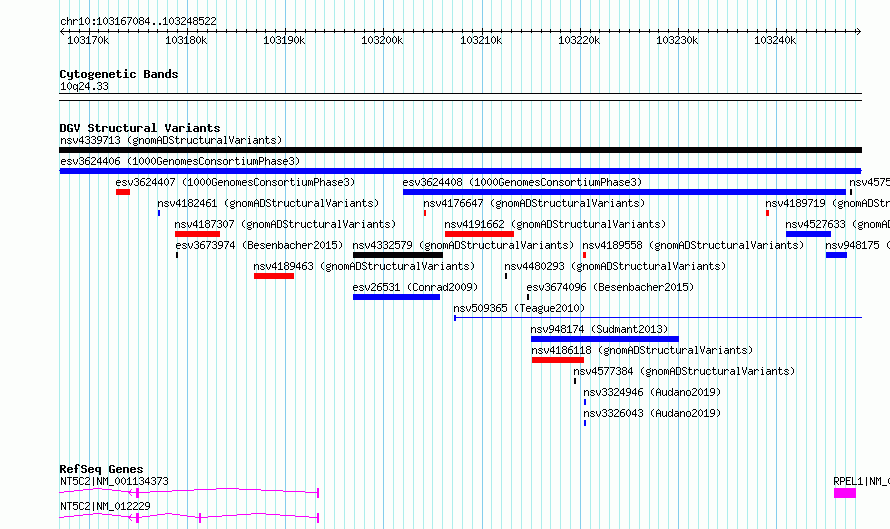Viewport: 890px width, 529px height.
Task: Click the nsv948174 Sudmant2013 label
Action: 599,329
